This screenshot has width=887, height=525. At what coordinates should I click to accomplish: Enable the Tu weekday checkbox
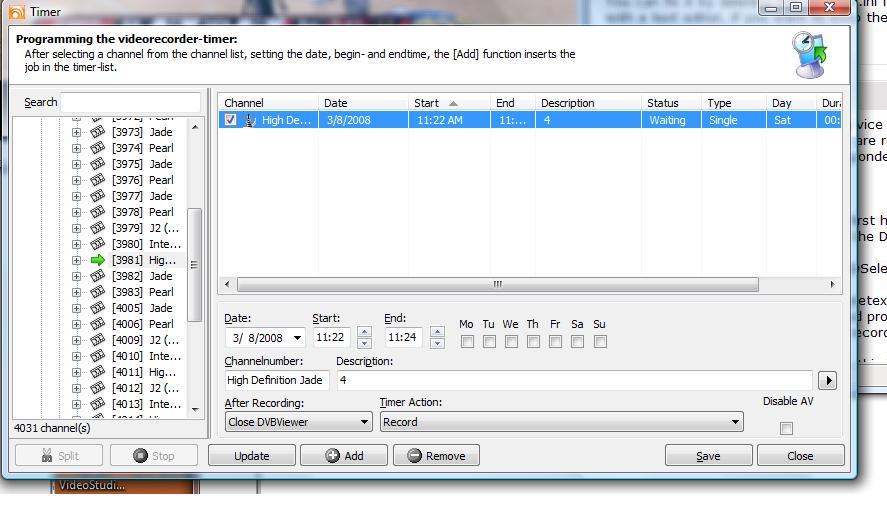click(489, 342)
